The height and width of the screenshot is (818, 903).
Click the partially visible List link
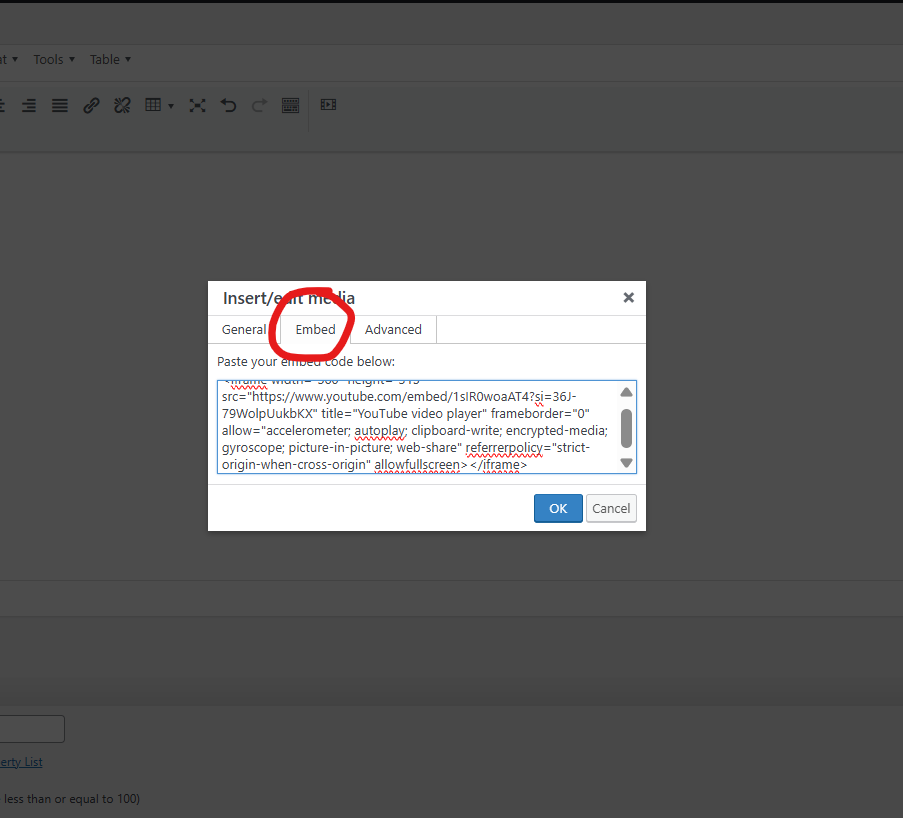[21, 762]
